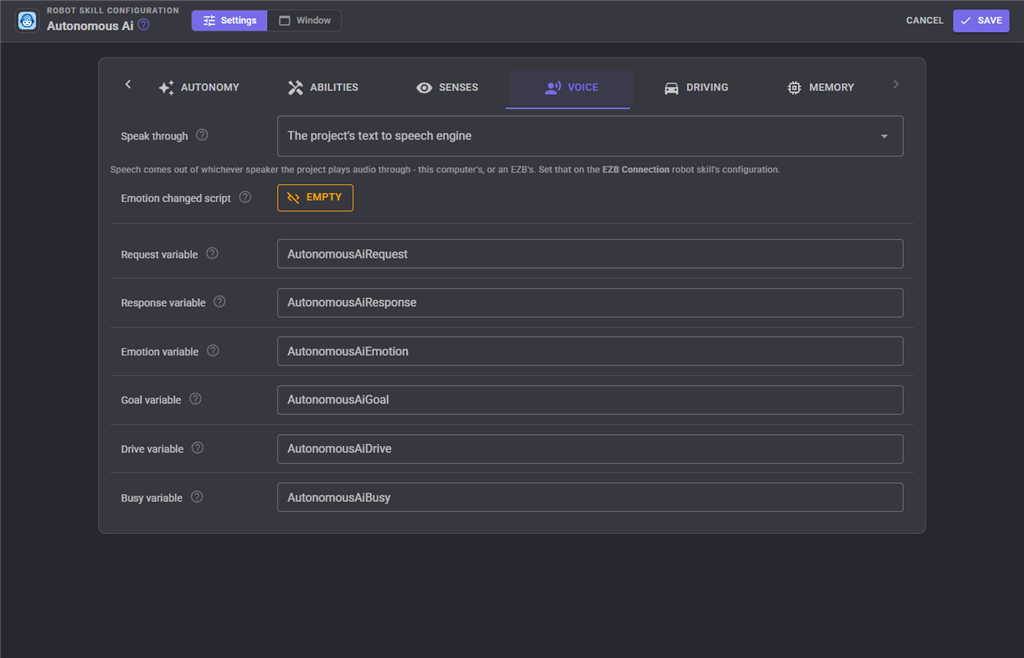
Task: Open the Senses tab
Action: click(x=447, y=87)
